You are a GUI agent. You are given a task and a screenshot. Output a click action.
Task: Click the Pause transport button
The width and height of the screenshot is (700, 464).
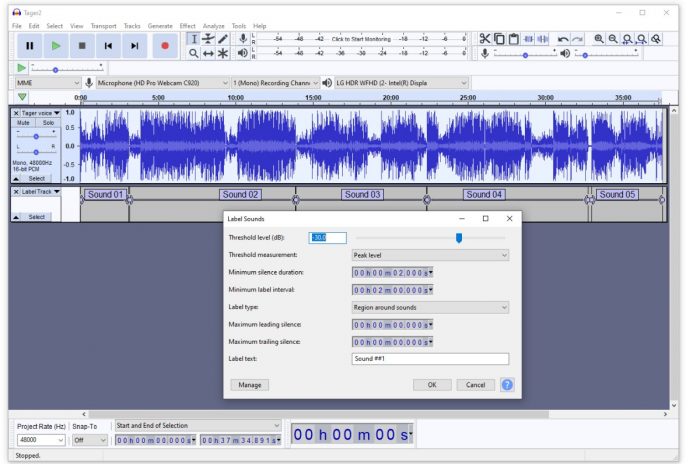coord(30,45)
